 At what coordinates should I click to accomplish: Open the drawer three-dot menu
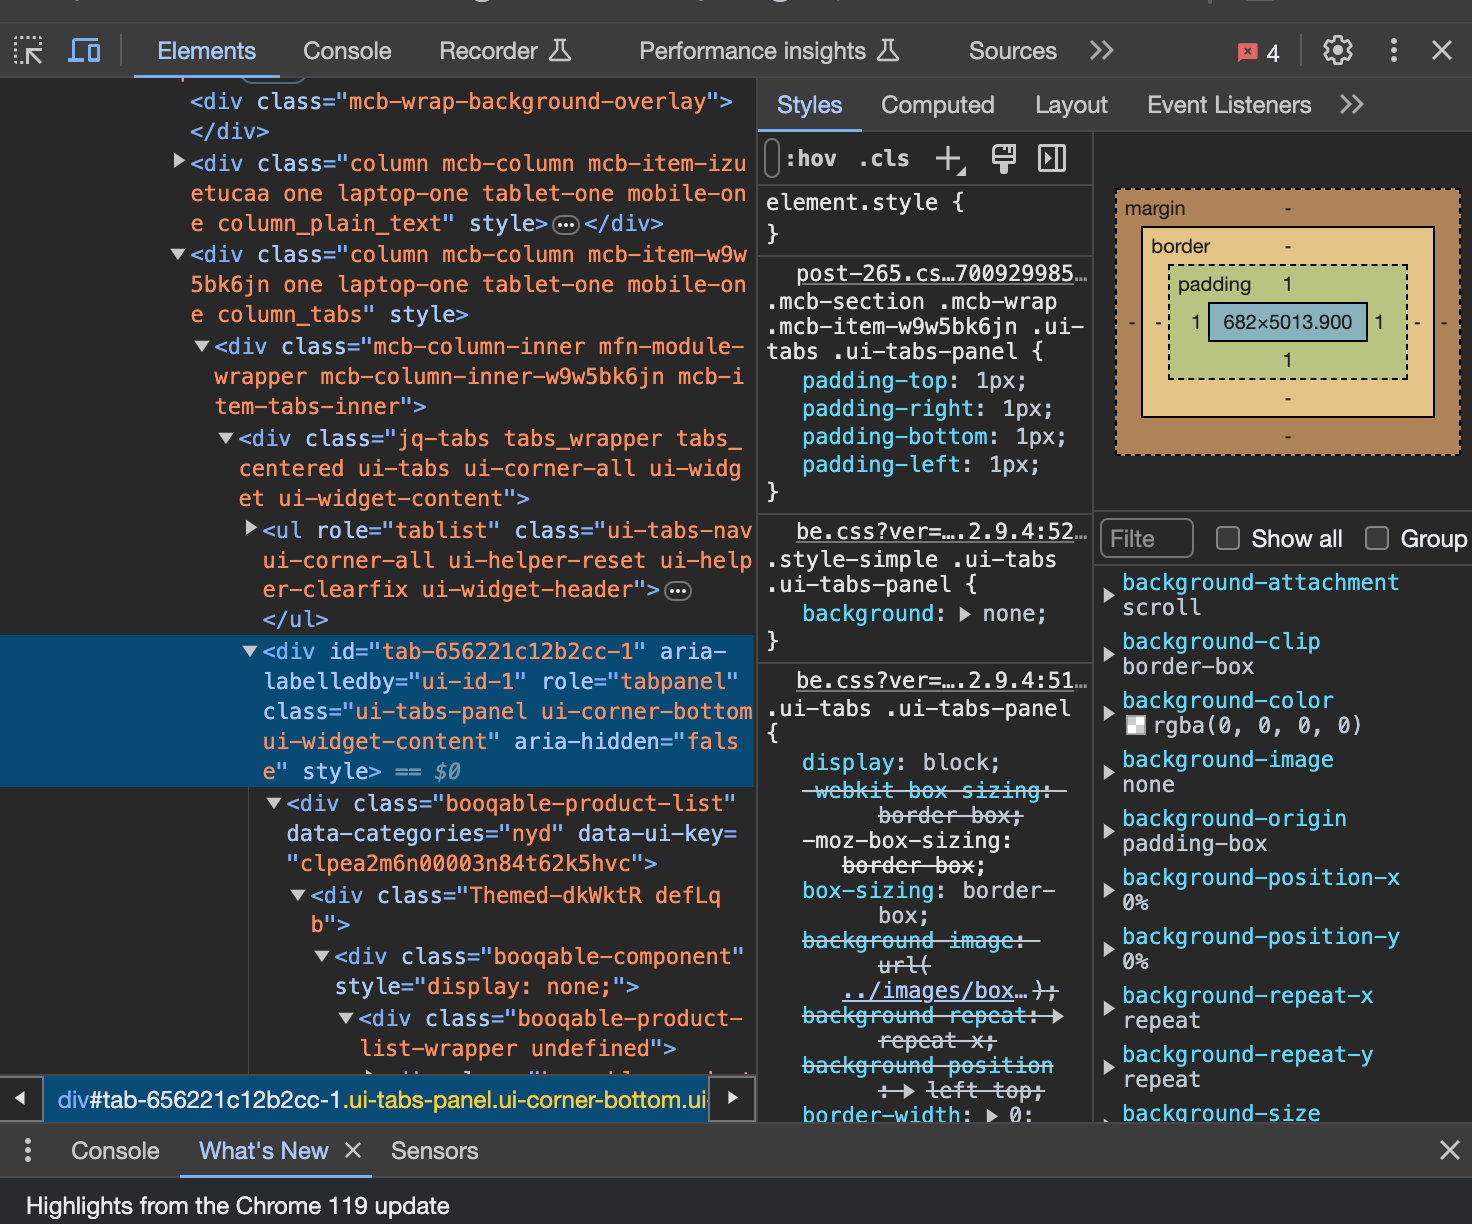(x=28, y=1151)
